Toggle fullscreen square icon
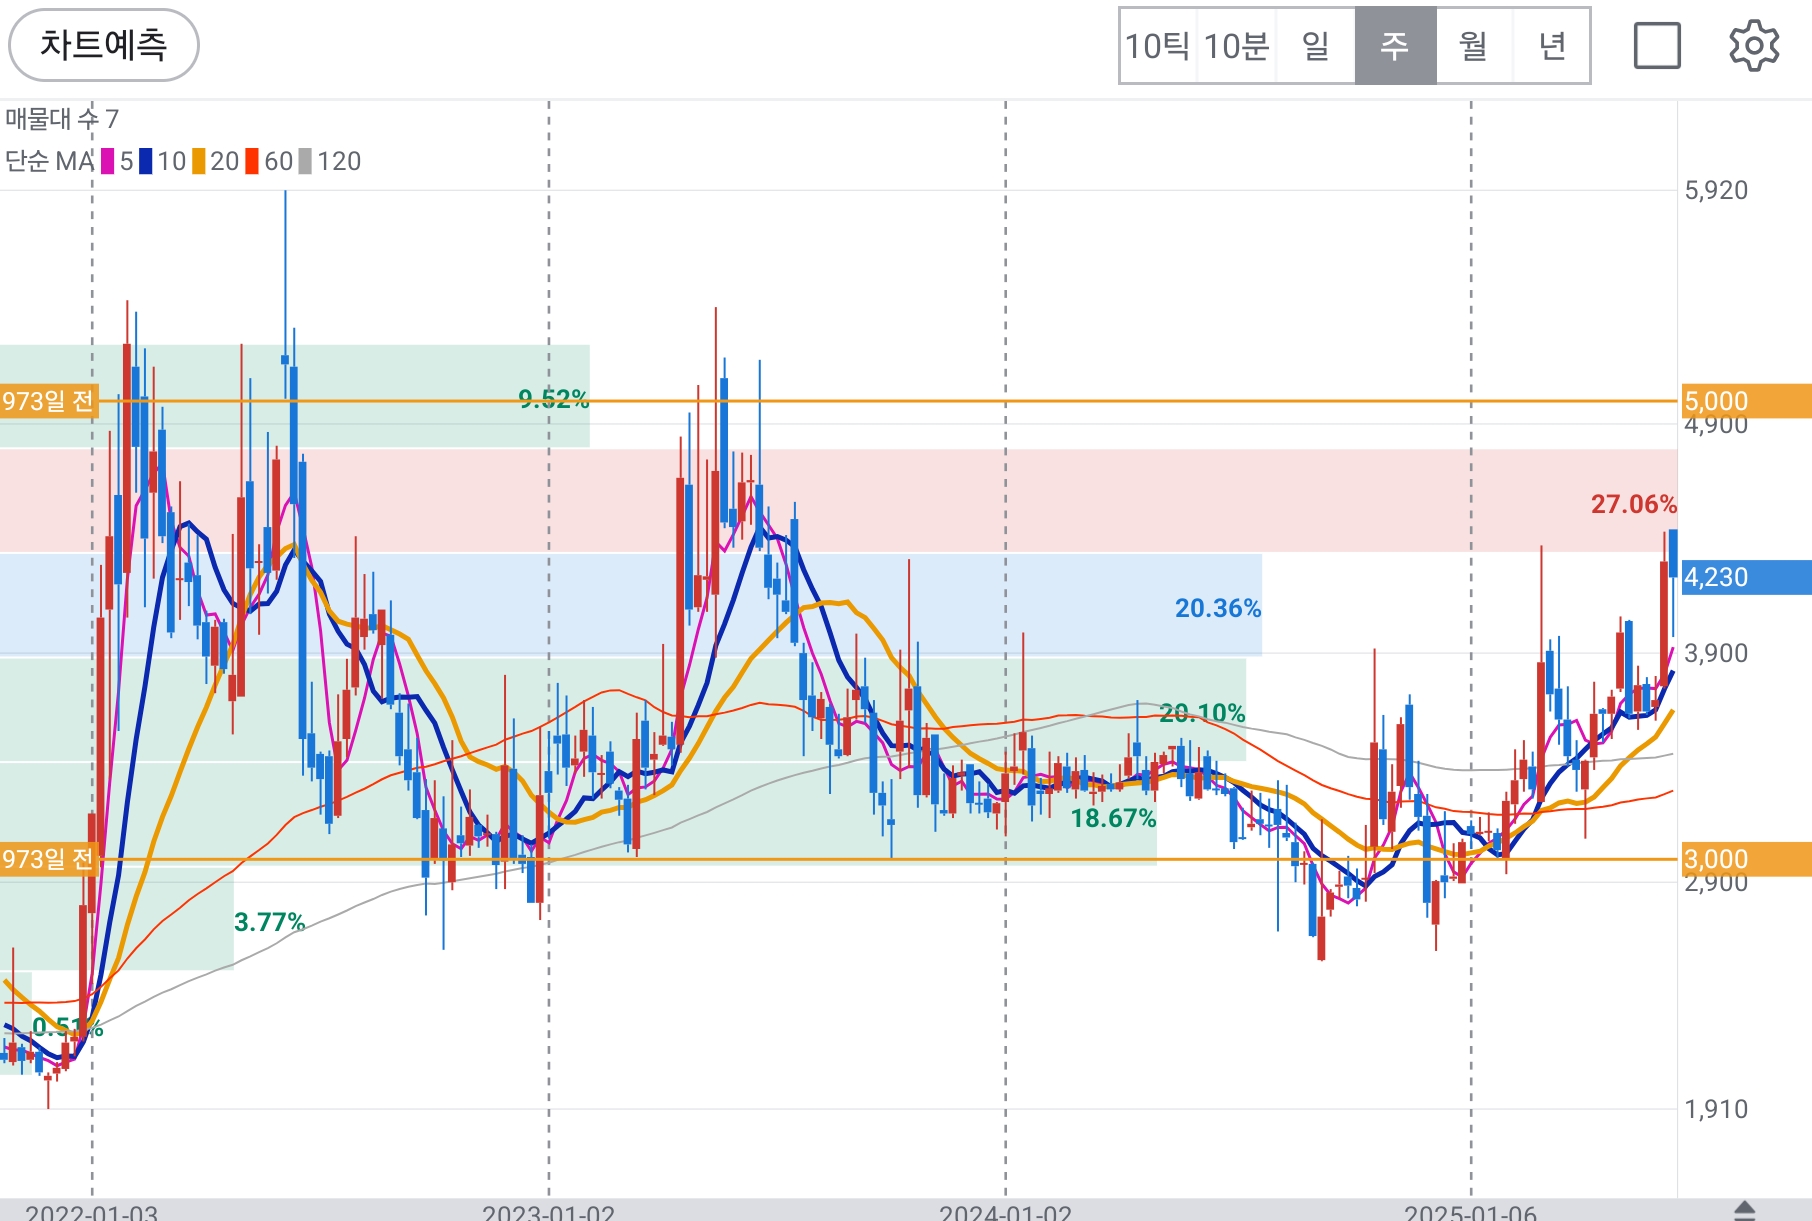The image size is (1812, 1221). click(1657, 46)
